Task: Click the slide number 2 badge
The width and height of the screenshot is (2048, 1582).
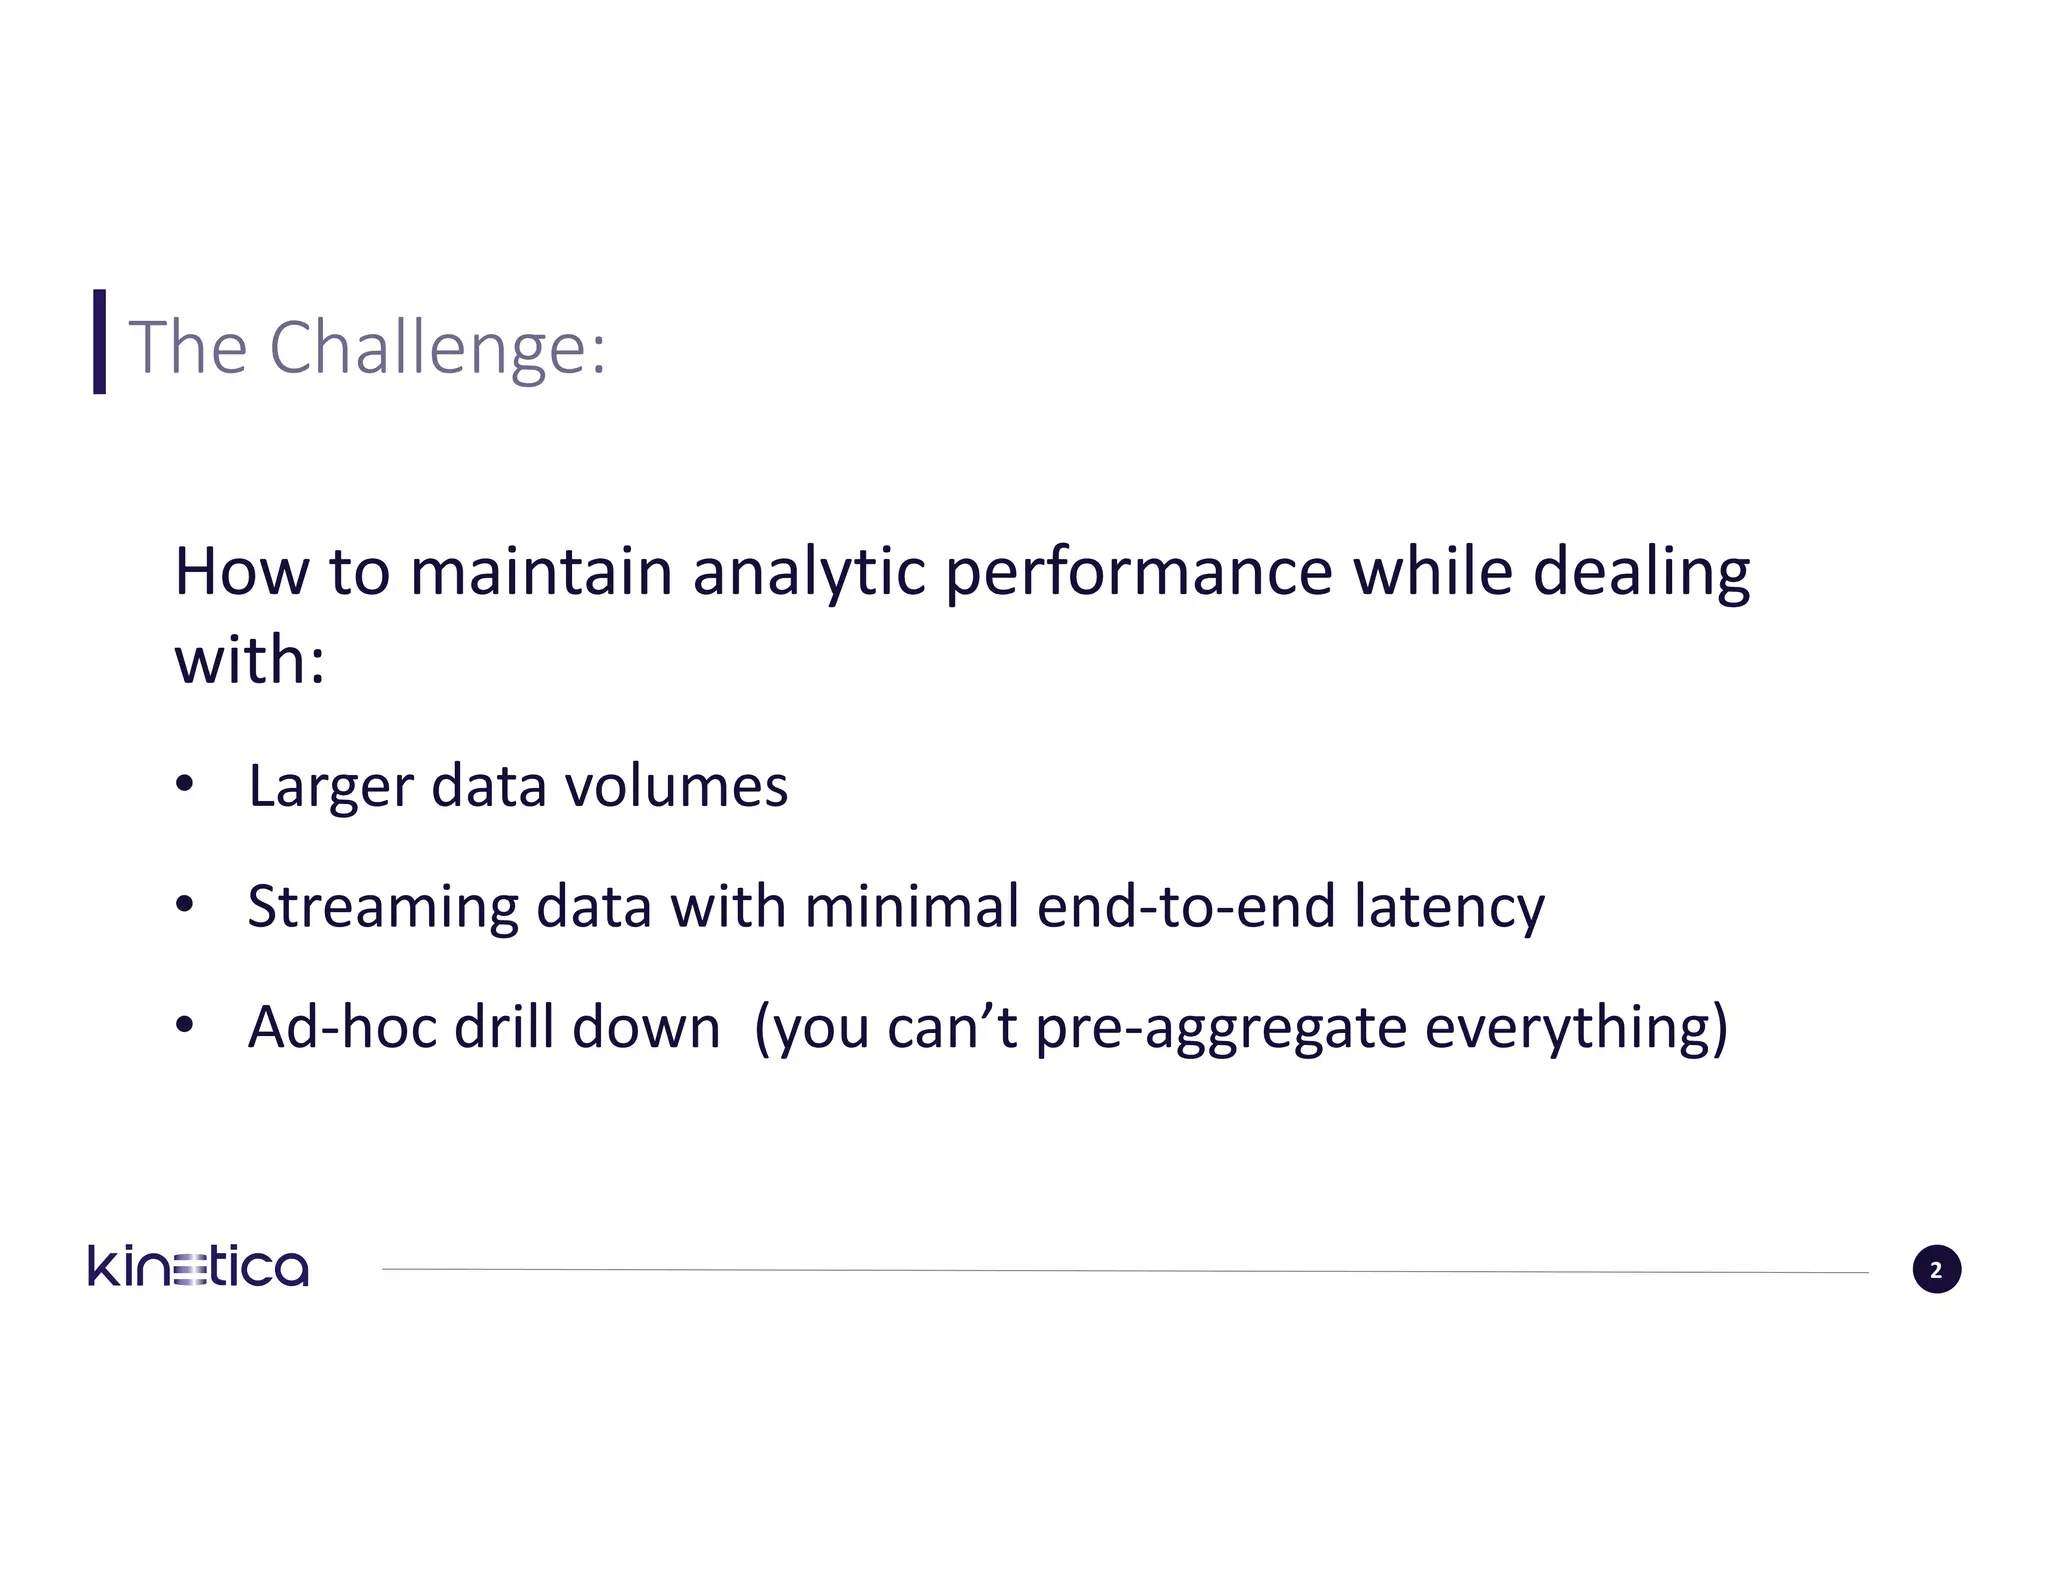Action: pyautogui.click(x=1936, y=1269)
